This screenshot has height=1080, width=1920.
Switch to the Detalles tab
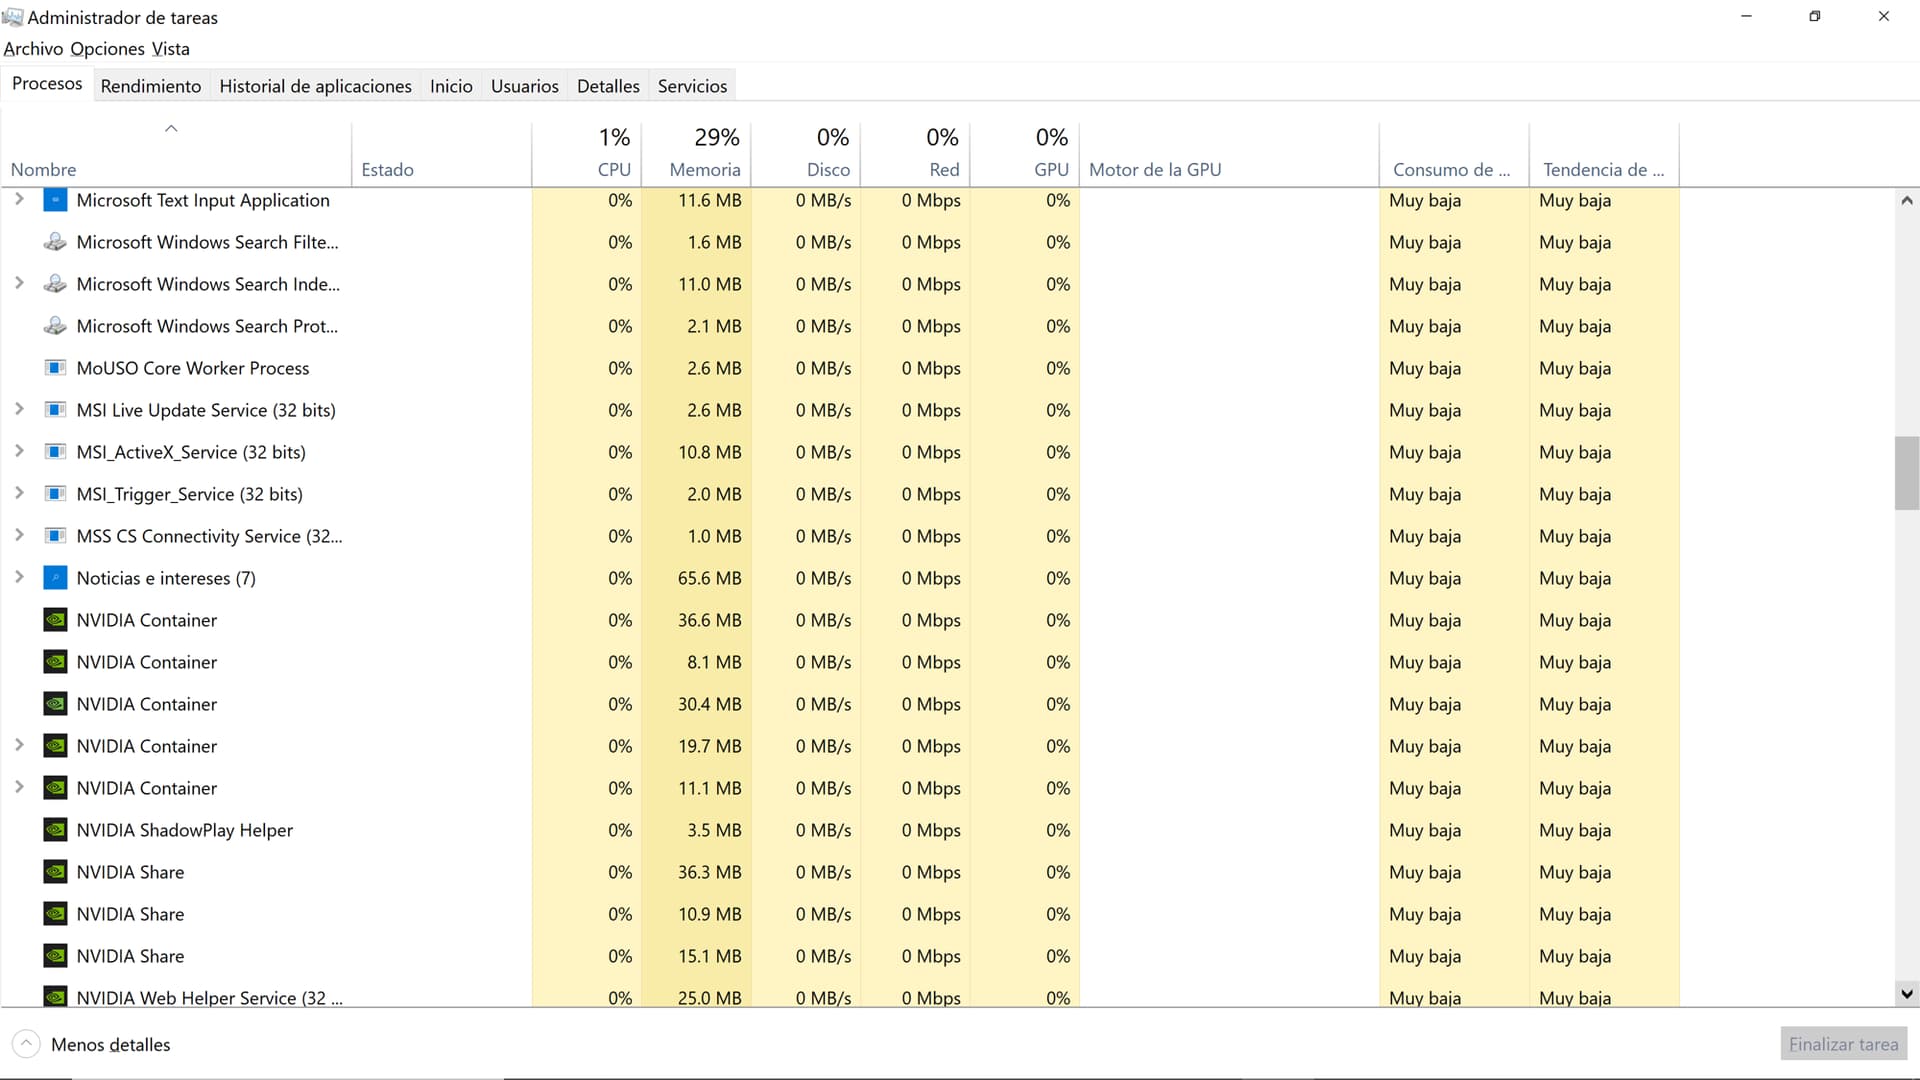[x=608, y=86]
